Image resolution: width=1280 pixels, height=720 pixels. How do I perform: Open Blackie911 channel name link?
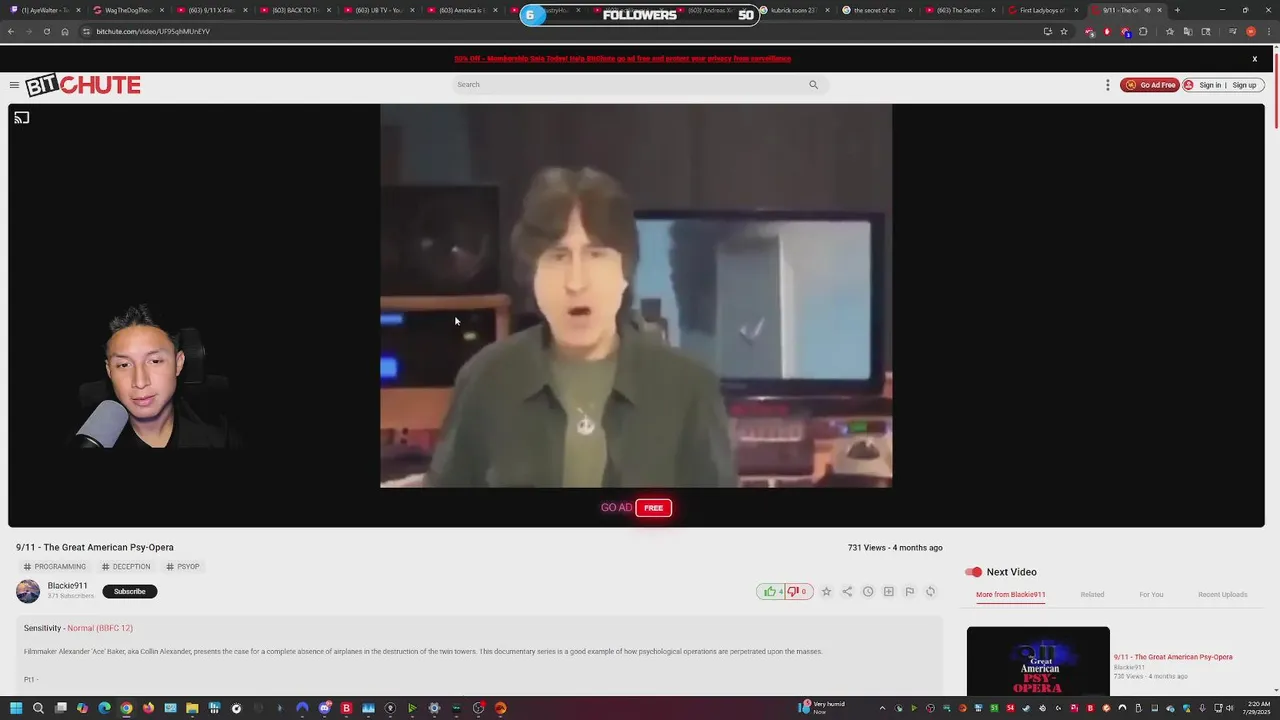click(x=67, y=586)
